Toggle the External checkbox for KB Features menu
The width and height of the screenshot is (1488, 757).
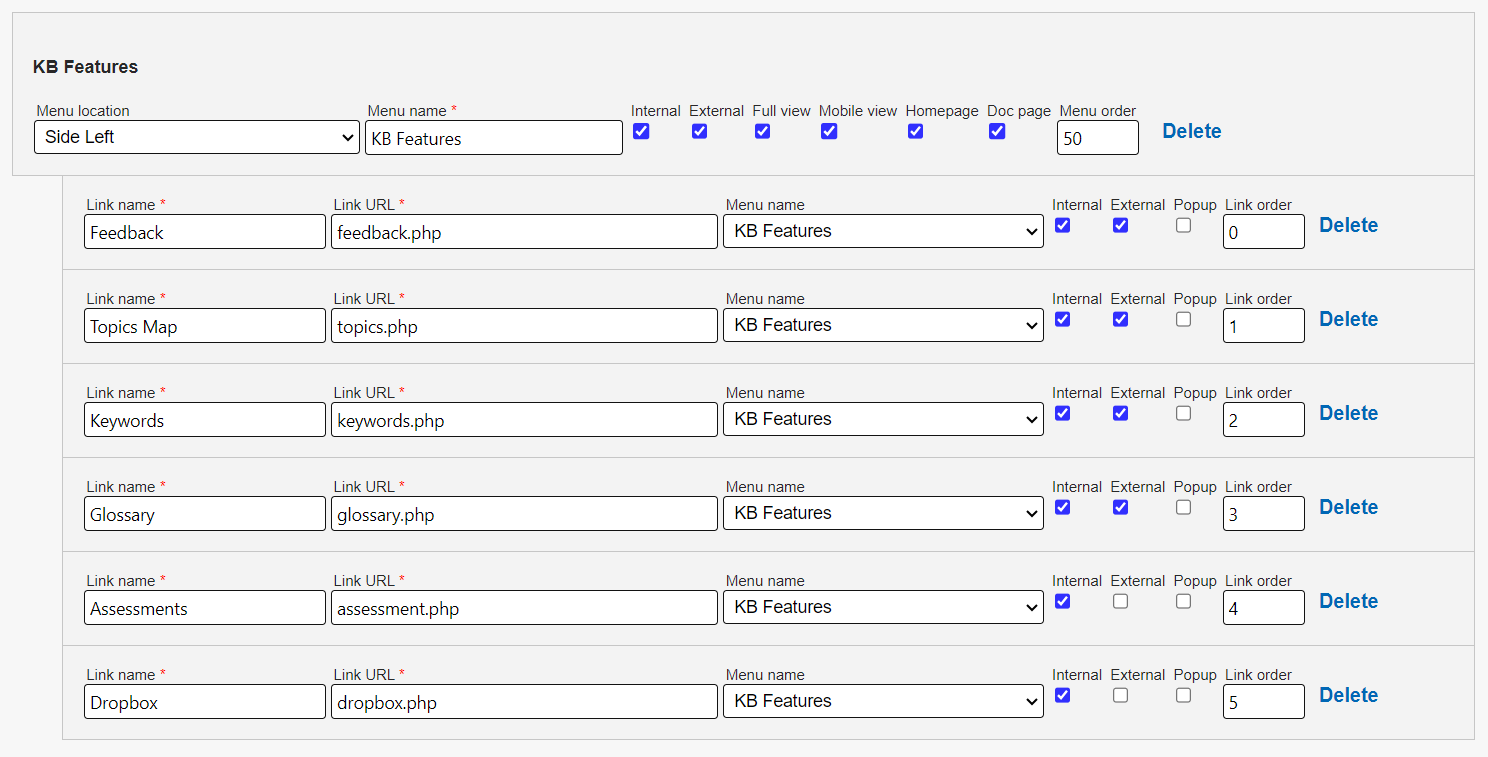coord(699,131)
